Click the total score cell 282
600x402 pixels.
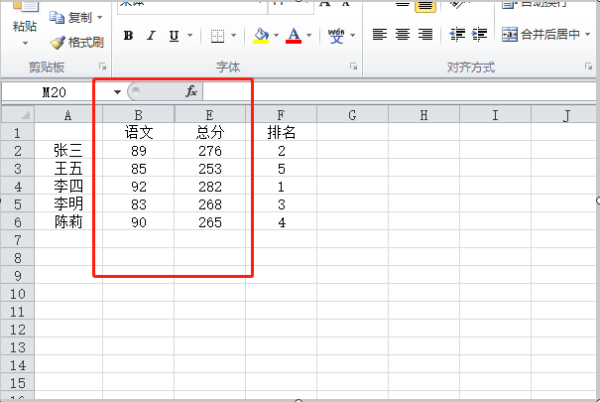click(210, 187)
